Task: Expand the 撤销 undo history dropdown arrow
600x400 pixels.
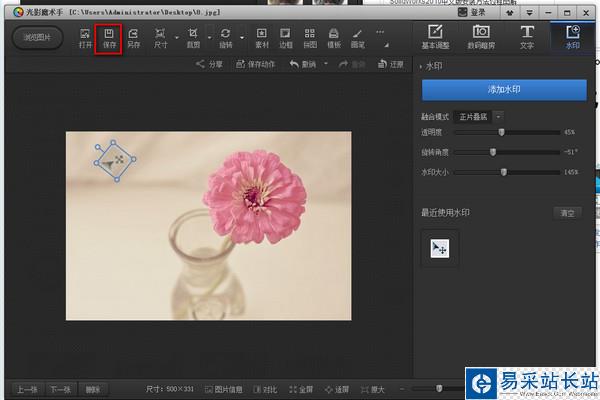Action: (x=326, y=64)
